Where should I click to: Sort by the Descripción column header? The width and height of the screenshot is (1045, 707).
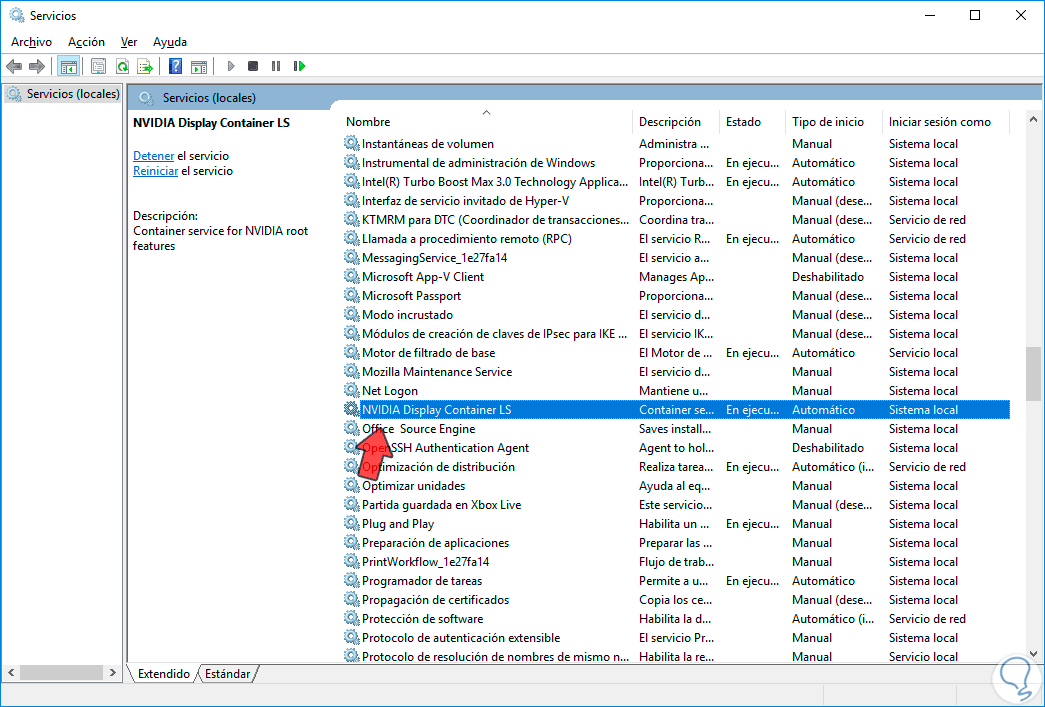click(675, 121)
